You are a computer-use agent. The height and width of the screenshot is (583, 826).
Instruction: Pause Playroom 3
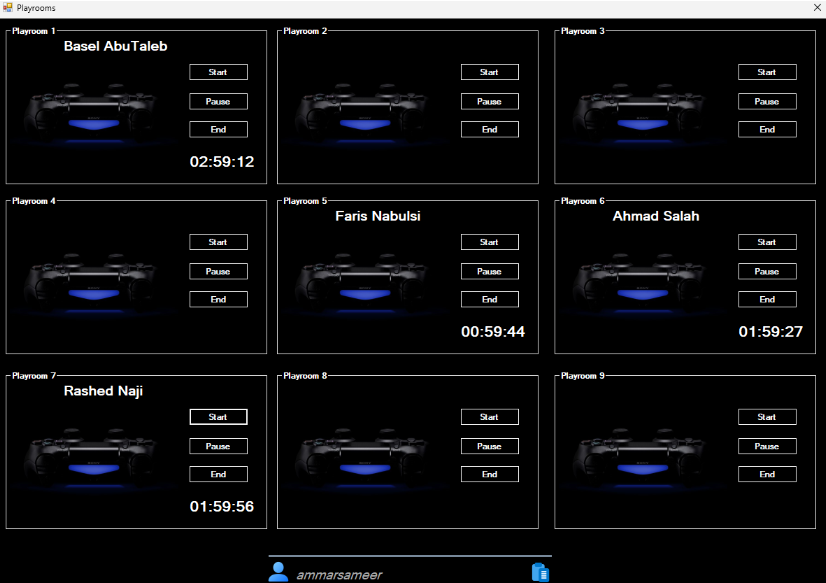coord(767,102)
